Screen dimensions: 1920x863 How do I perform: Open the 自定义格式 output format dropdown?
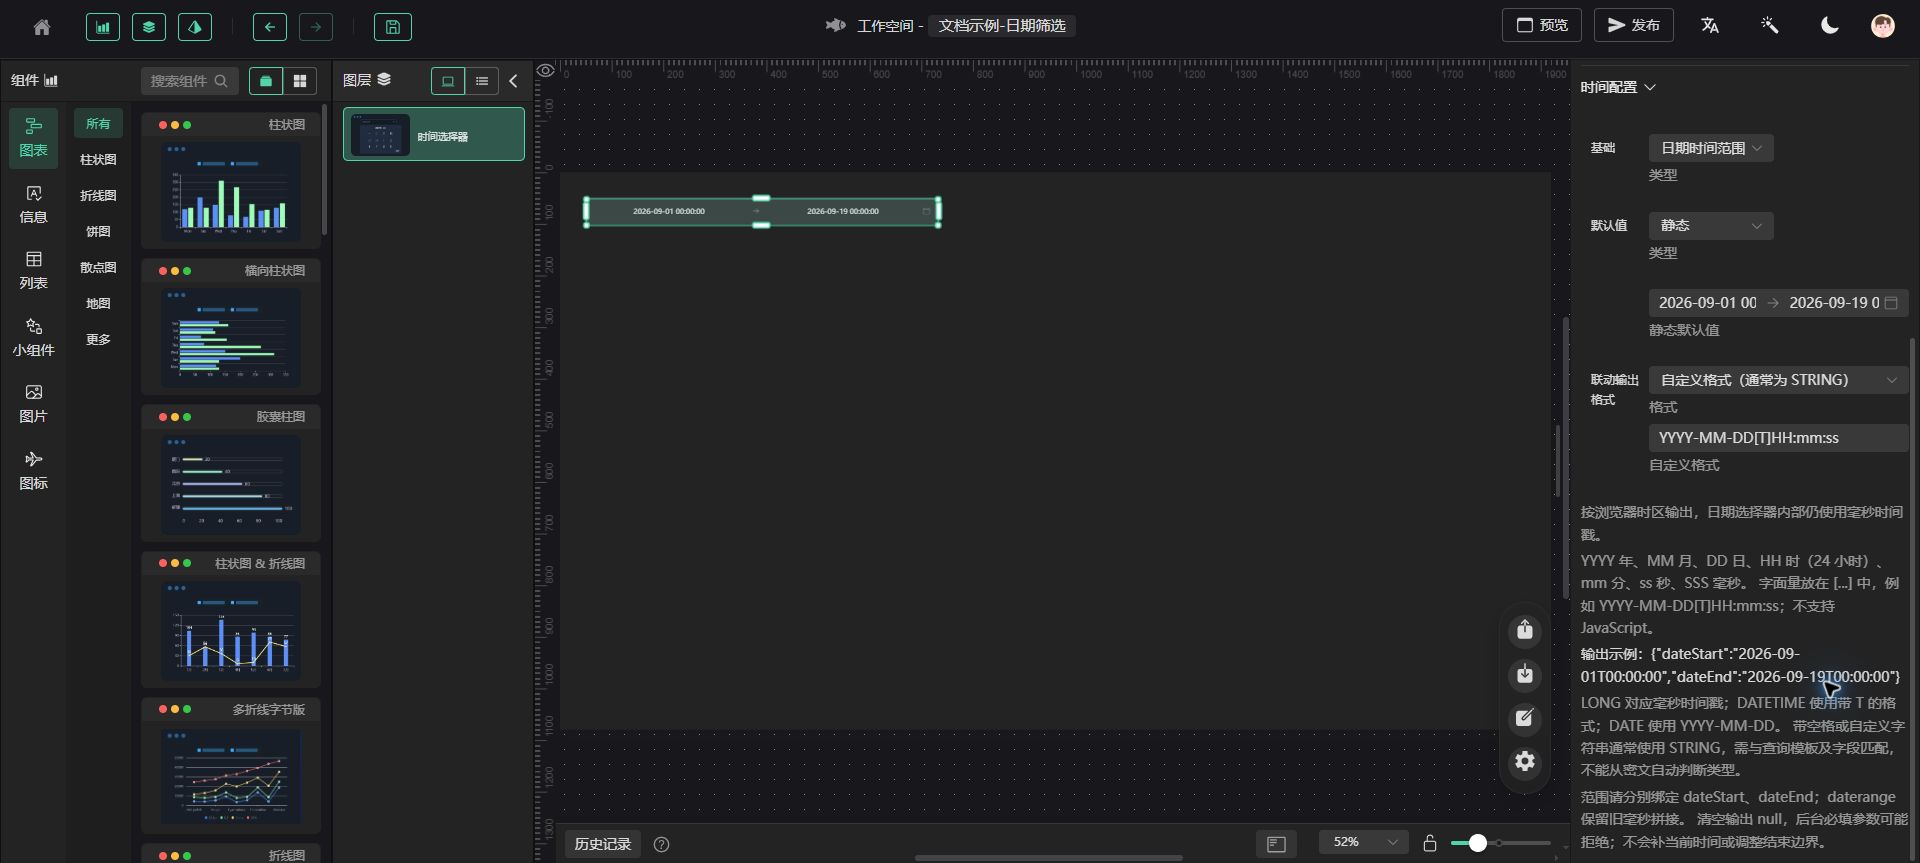1778,380
